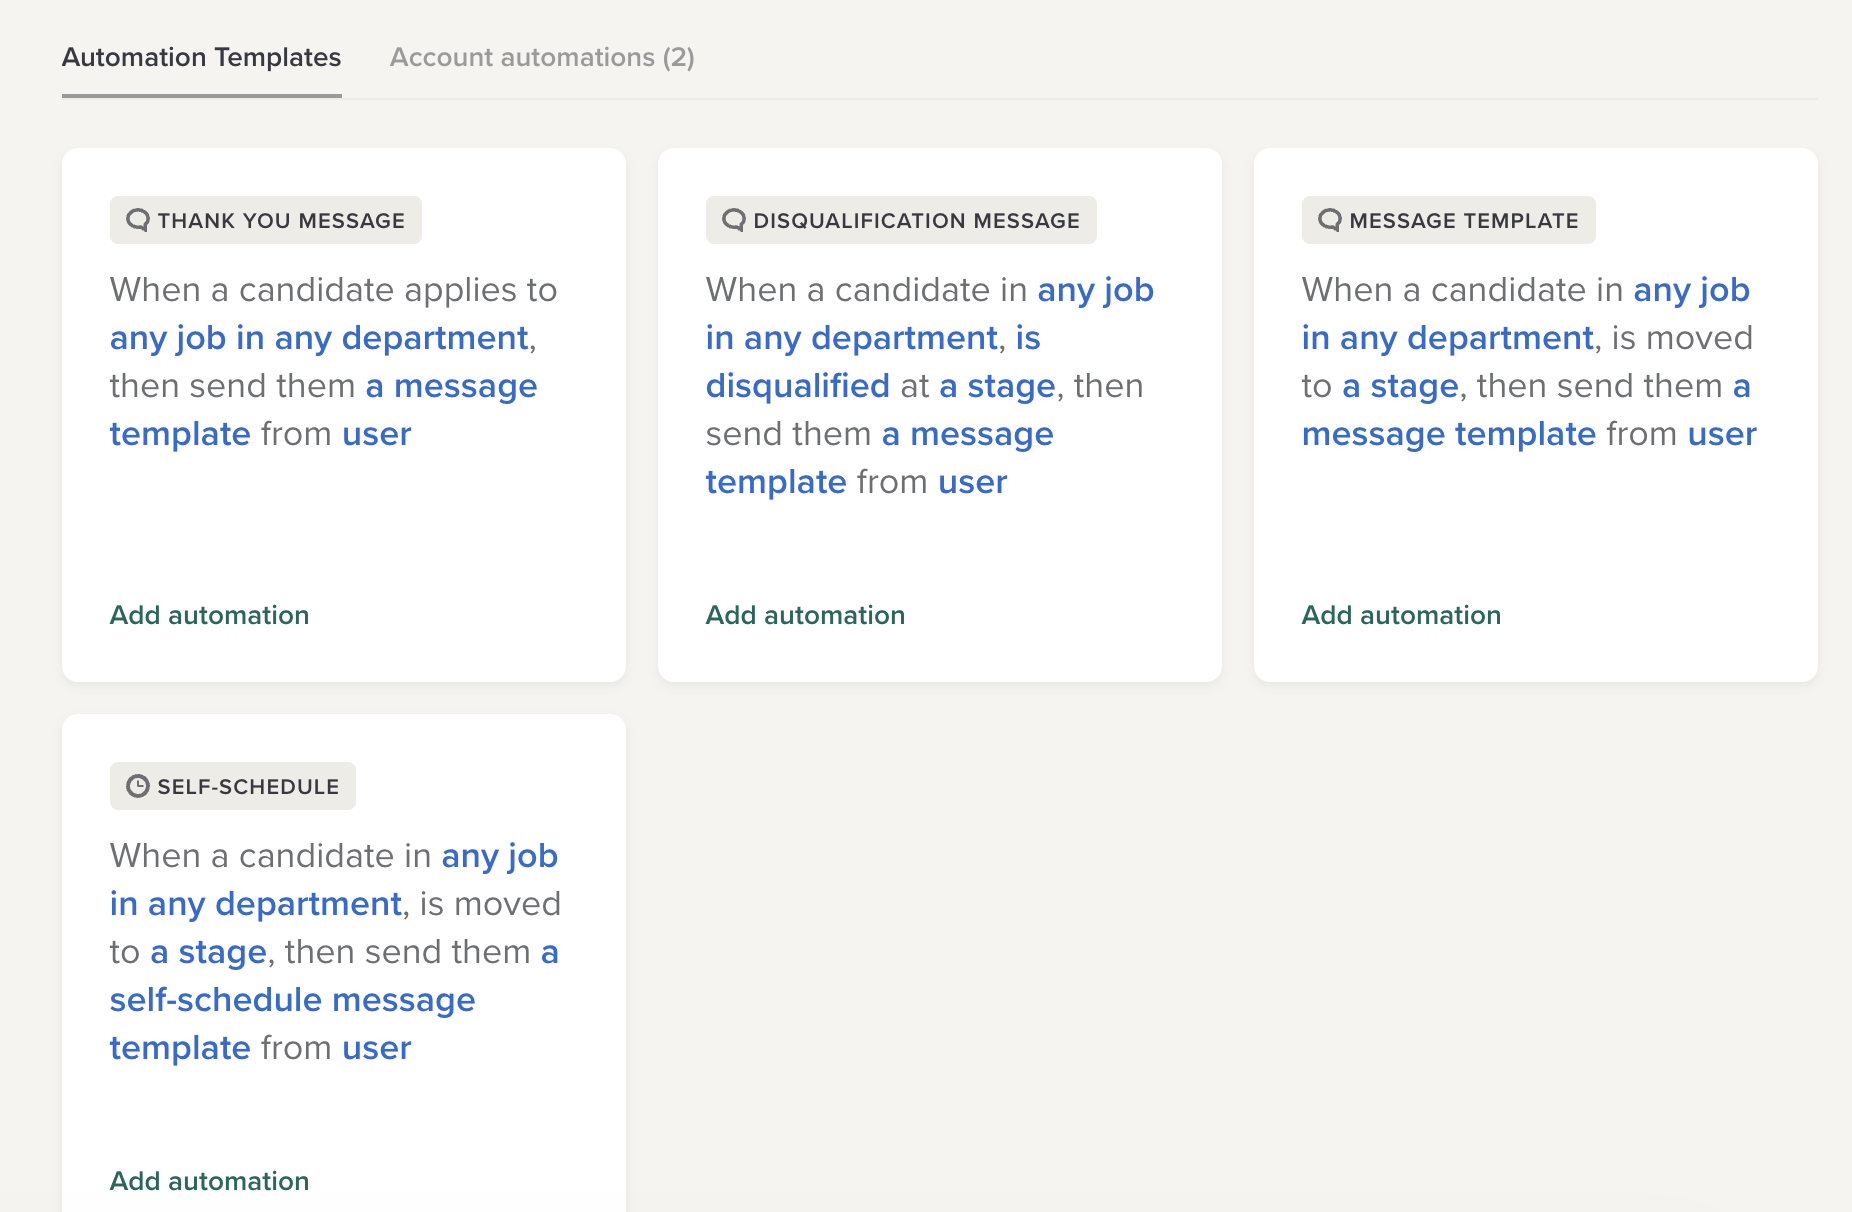1852x1212 pixels.
Task: Pick 'user' sender in Thank You Message card
Action: (377, 434)
